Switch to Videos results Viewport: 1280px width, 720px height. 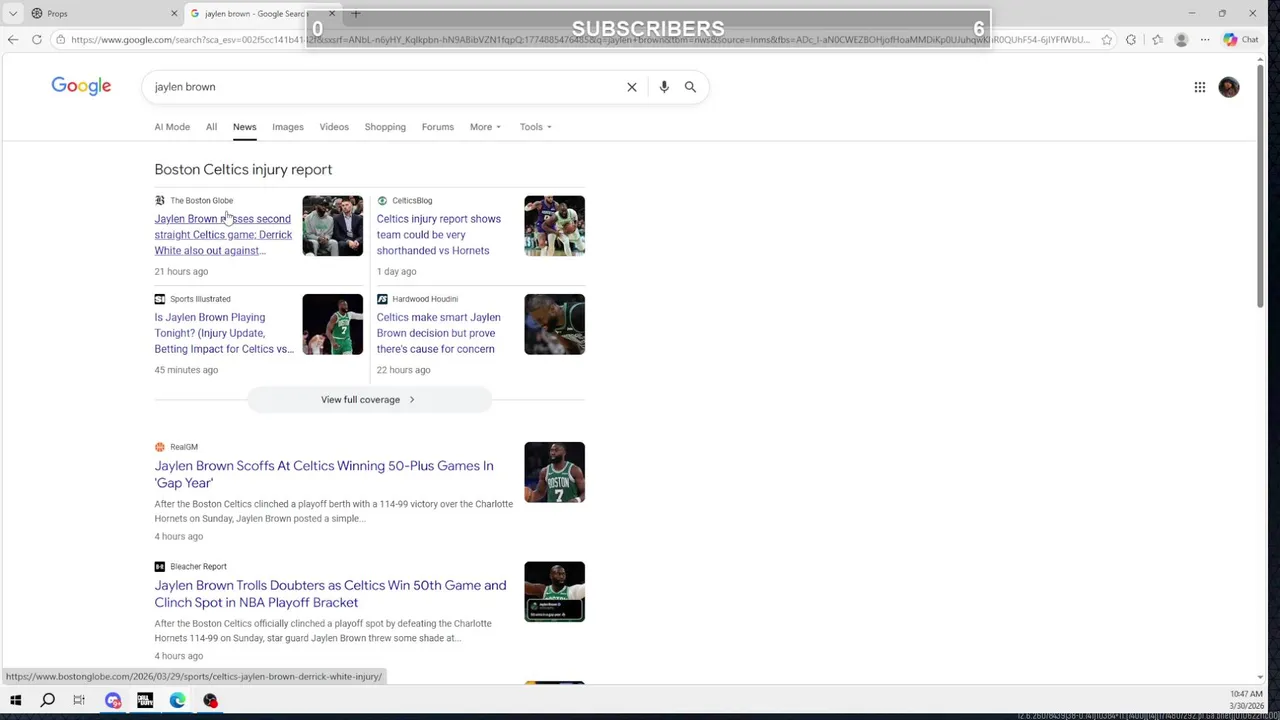click(334, 127)
